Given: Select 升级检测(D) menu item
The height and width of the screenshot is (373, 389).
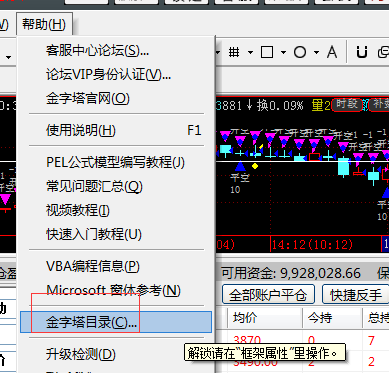Looking at the screenshot, I should click(116, 354).
